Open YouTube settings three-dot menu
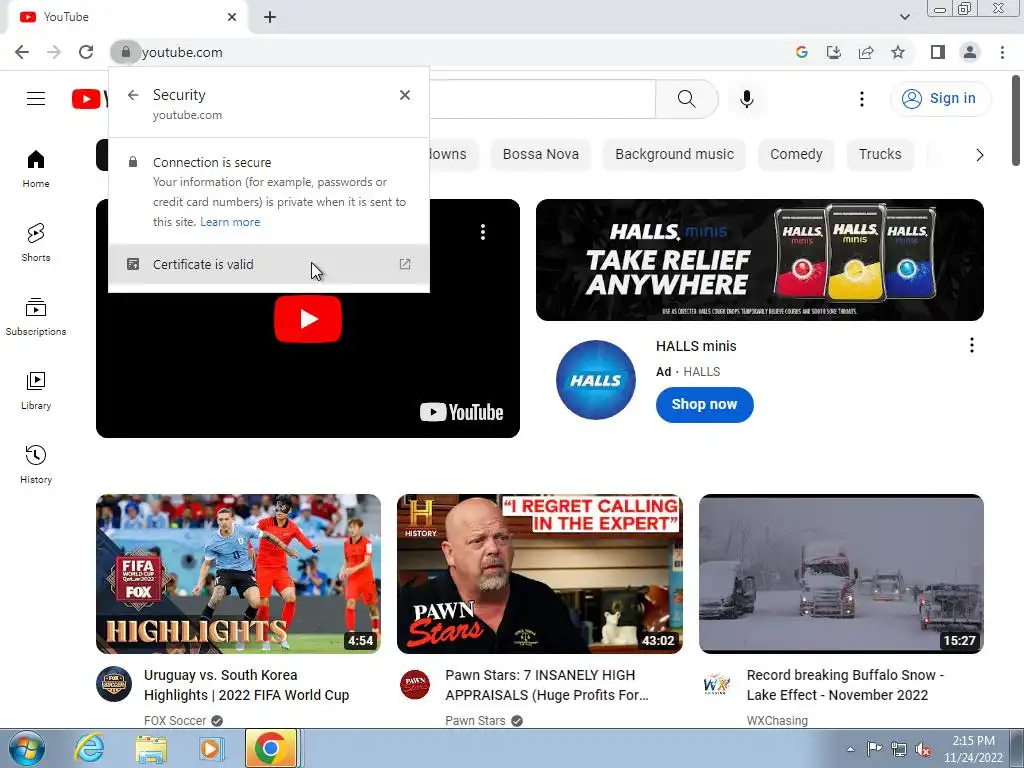Image resolution: width=1024 pixels, height=768 pixels. 861,99
